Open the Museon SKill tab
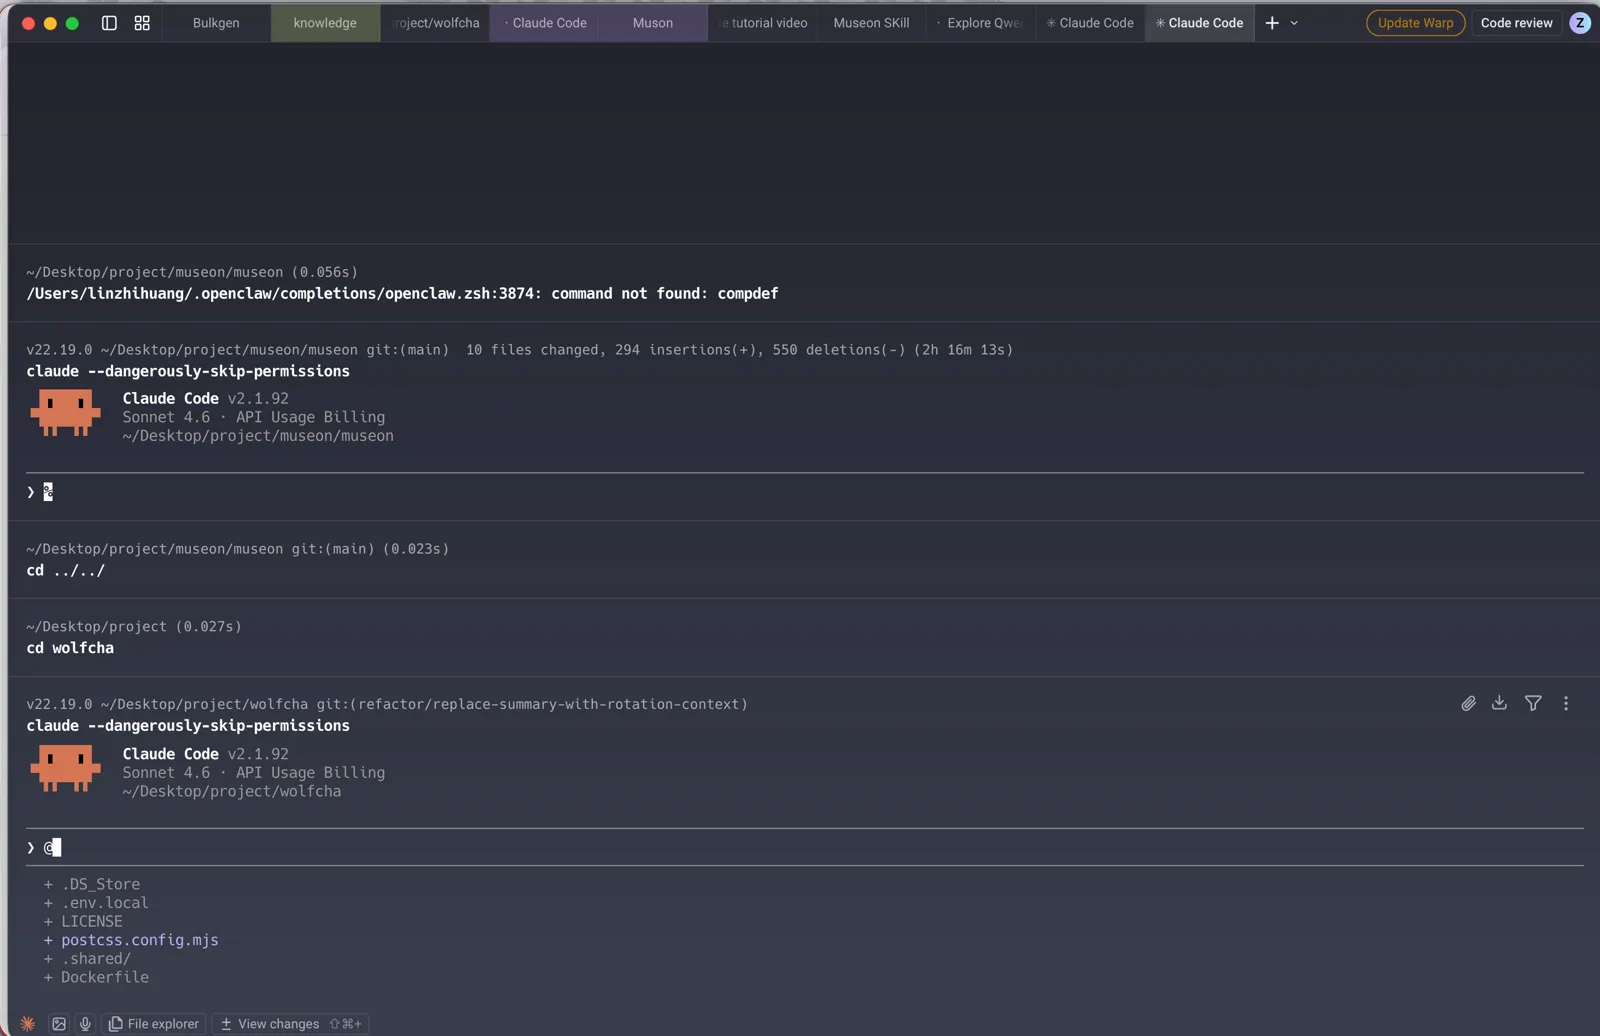This screenshot has width=1600, height=1036. pos(872,23)
